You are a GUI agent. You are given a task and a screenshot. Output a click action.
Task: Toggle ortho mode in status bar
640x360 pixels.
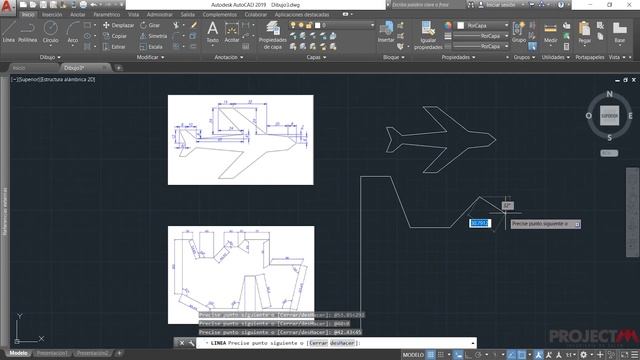(x=468, y=355)
